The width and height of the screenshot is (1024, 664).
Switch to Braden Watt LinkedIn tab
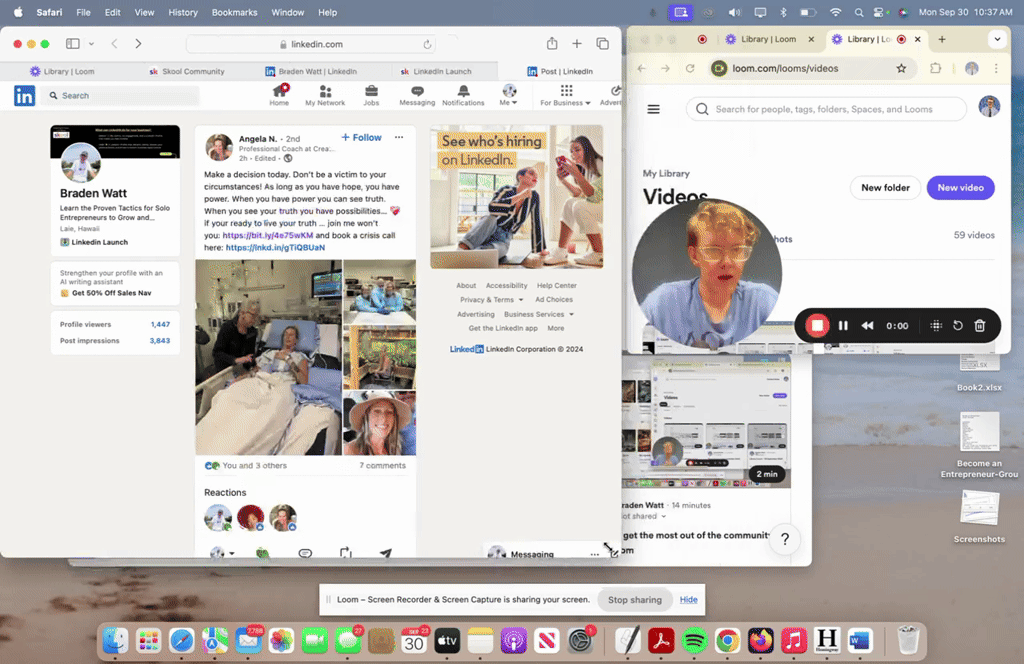coord(311,71)
